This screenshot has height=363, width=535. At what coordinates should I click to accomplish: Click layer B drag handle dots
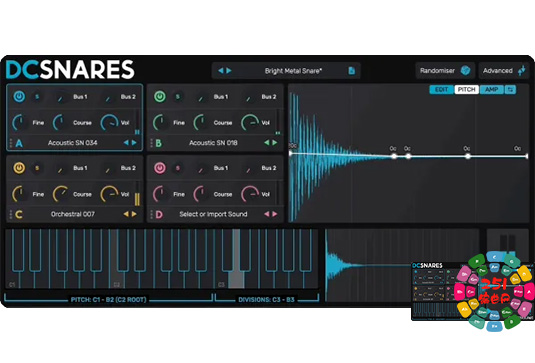click(151, 143)
